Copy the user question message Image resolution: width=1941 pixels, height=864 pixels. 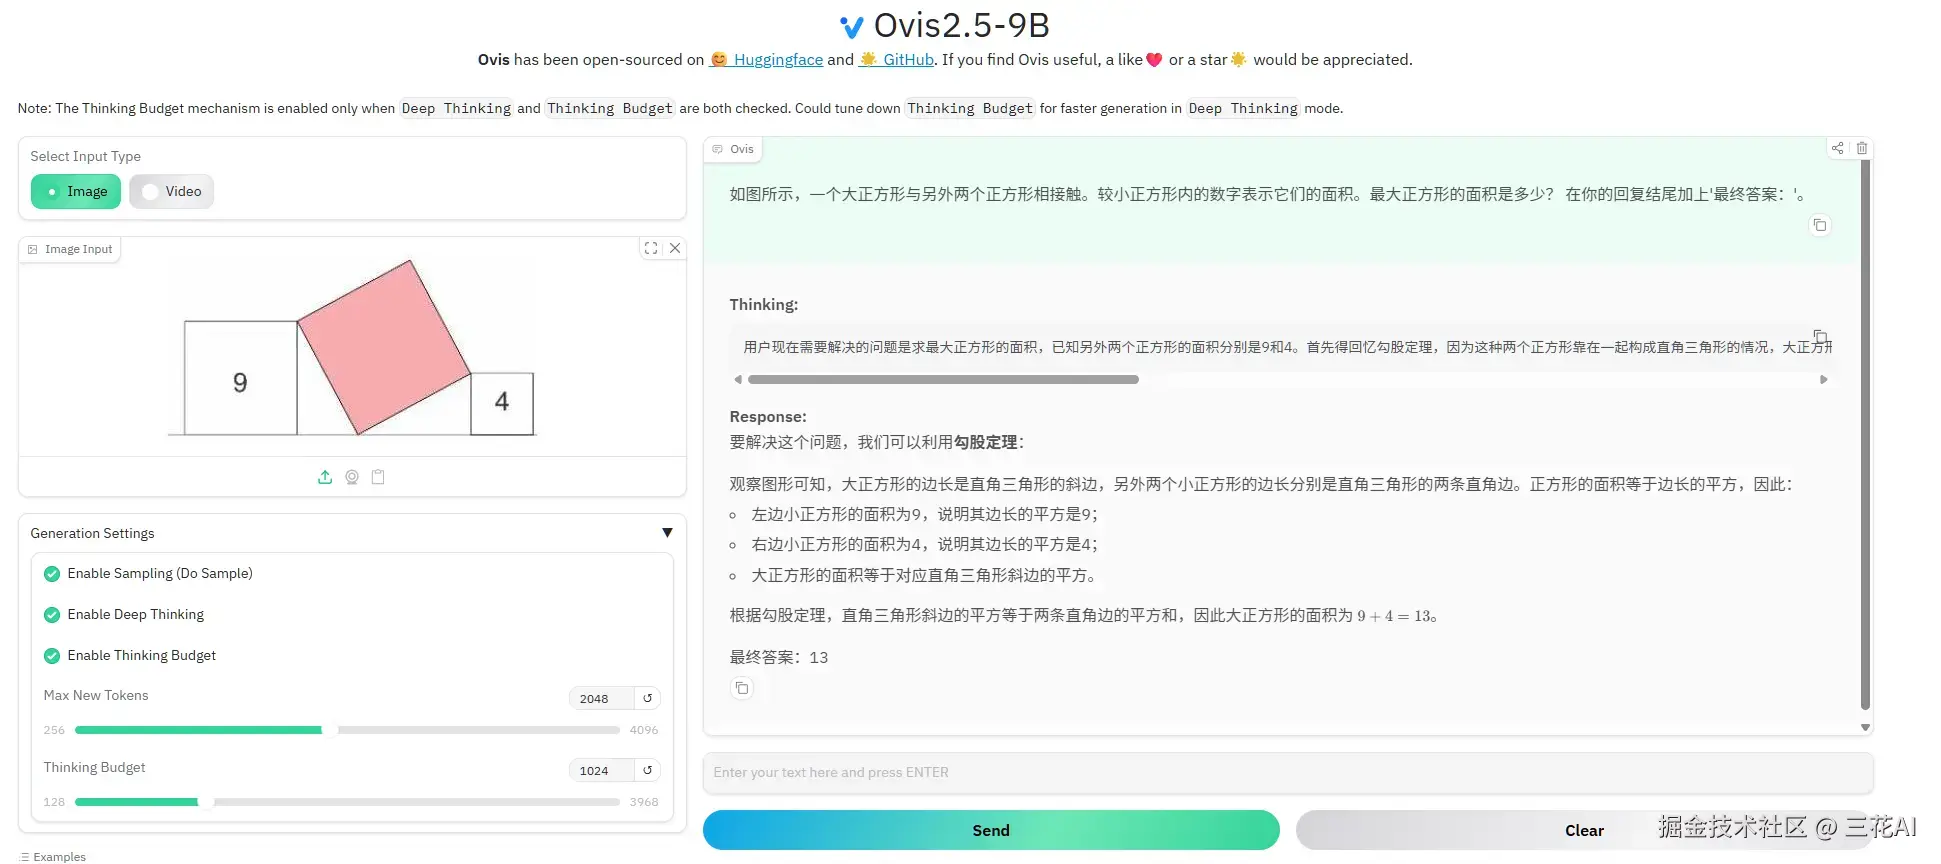click(1820, 225)
